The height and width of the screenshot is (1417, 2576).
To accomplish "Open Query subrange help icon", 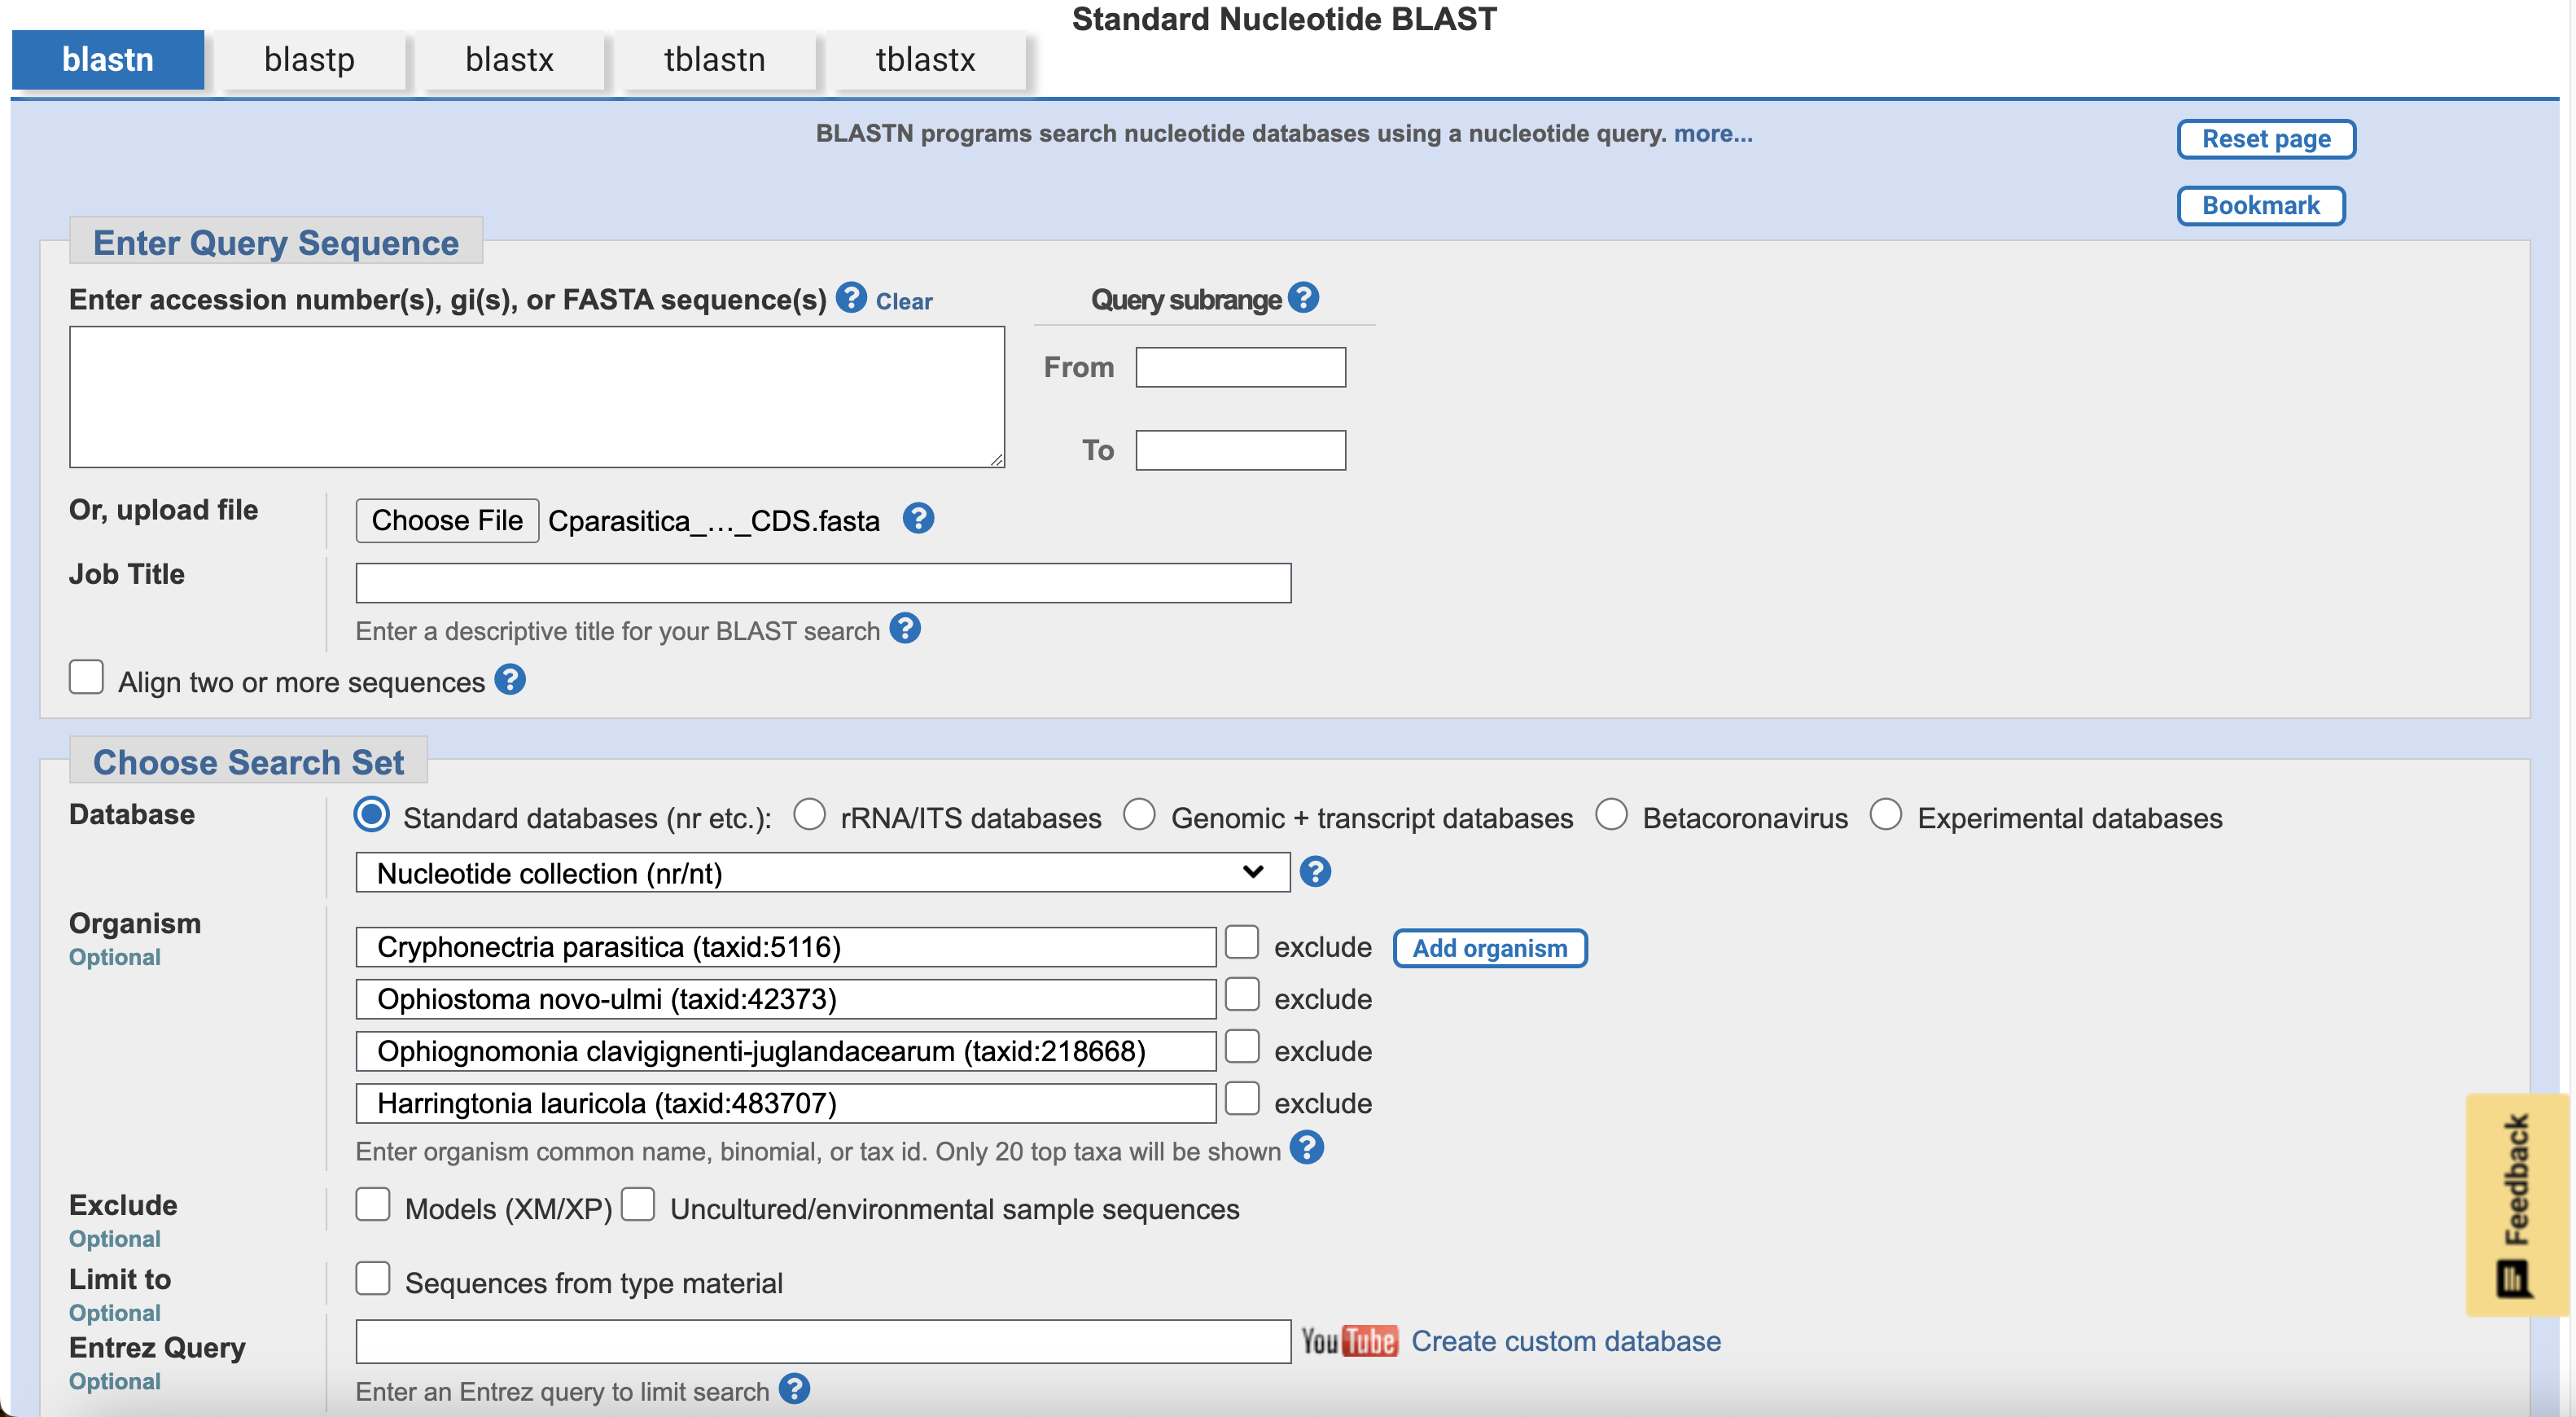I will coord(1303,298).
